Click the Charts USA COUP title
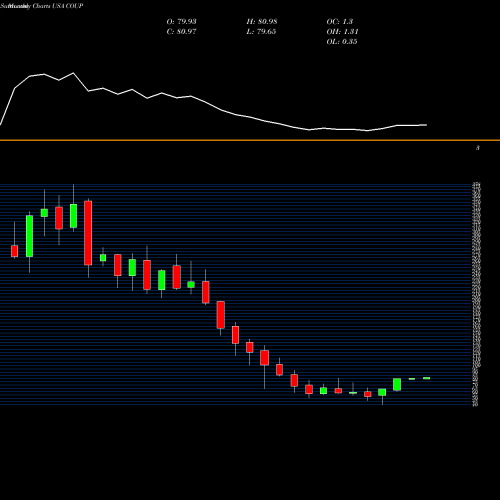The width and height of the screenshot is (500, 500). click(x=58, y=6)
